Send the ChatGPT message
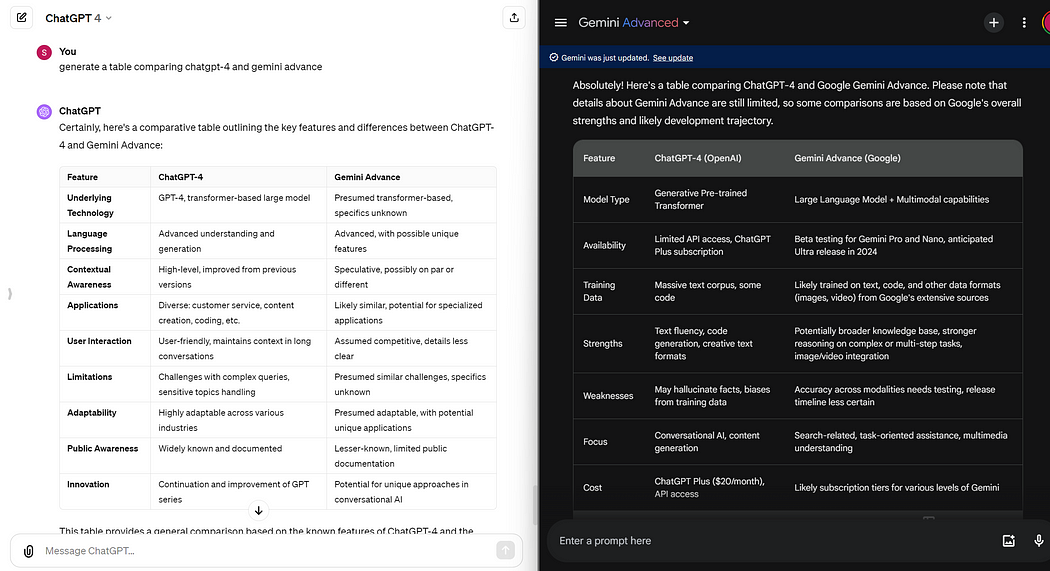Image resolution: width=1050 pixels, height=571 pixels. [506, 550]
